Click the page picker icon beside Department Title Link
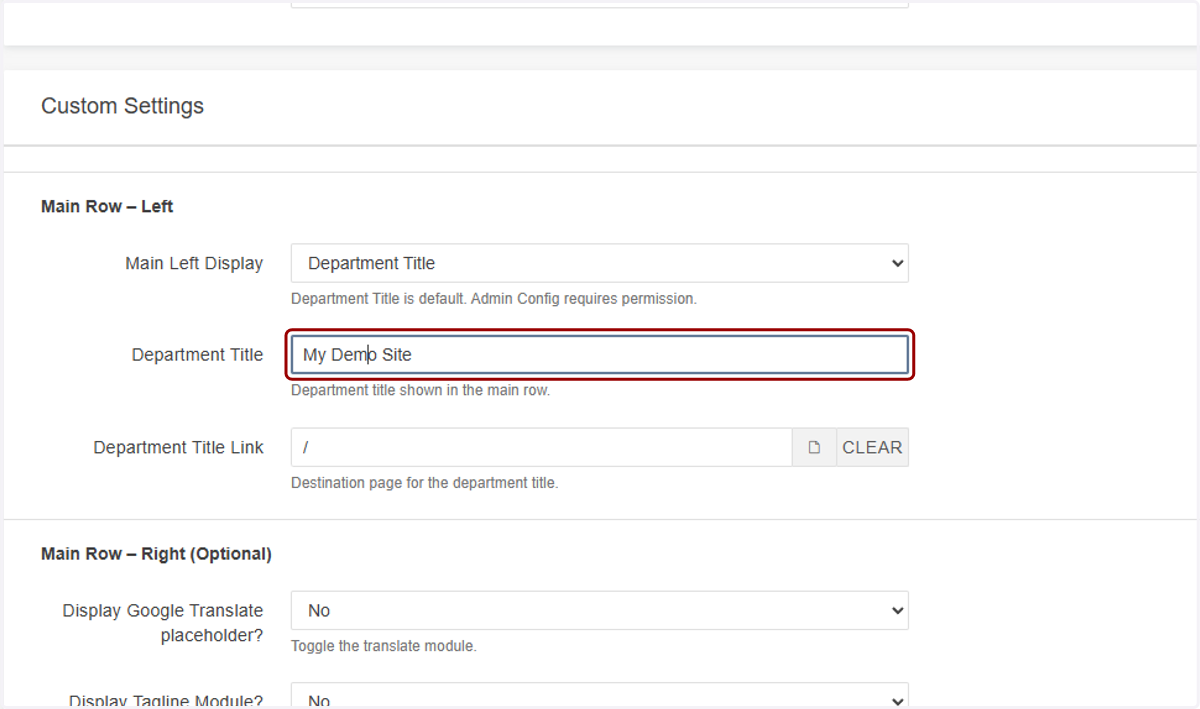Screen dimensions: 1200x709 tap(814, 447)
